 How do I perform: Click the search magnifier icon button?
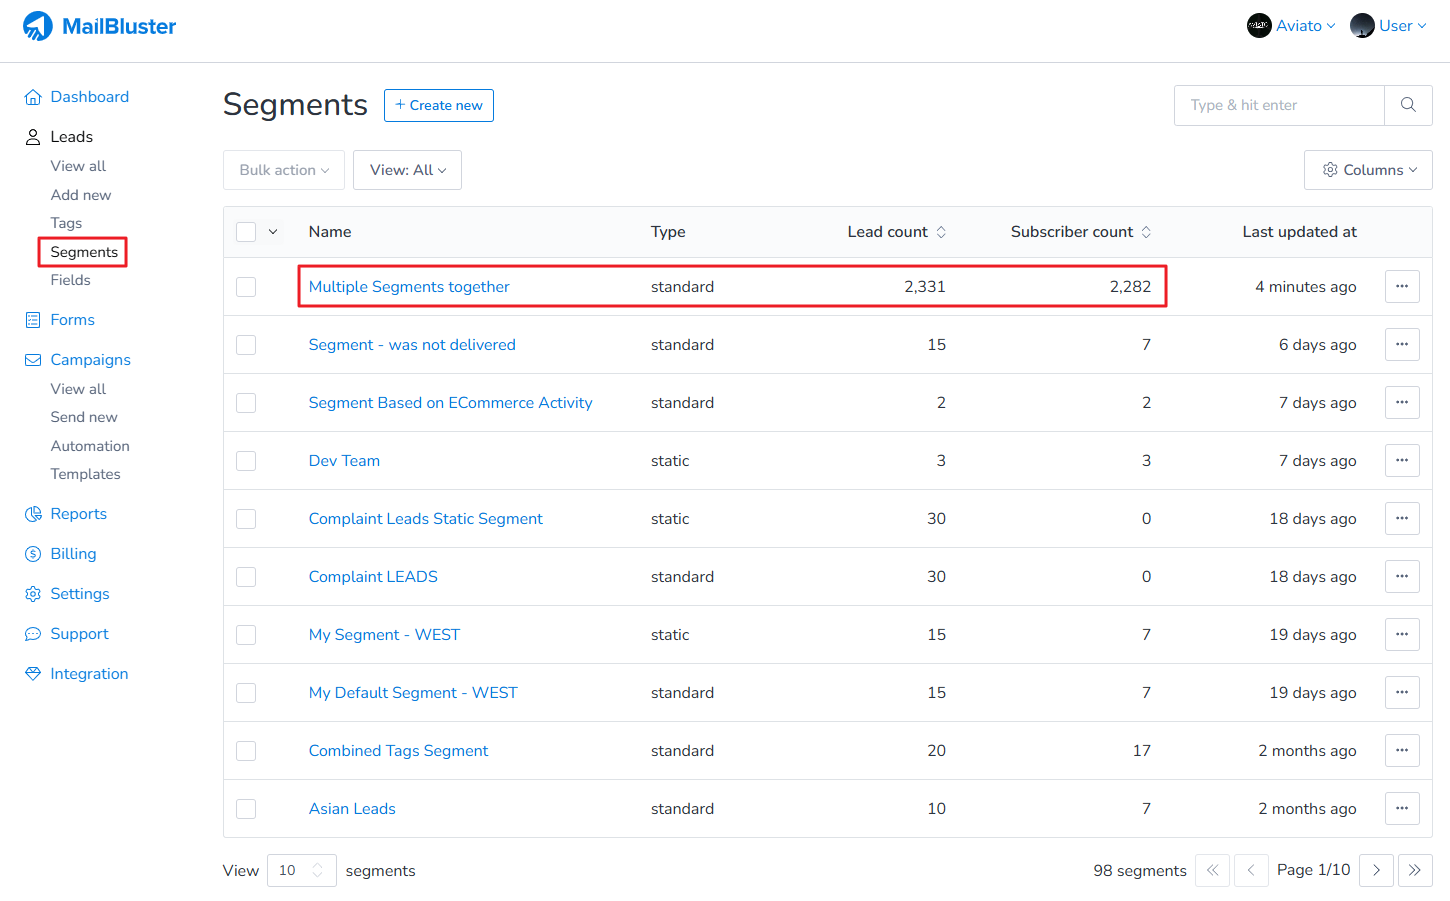1408,105
